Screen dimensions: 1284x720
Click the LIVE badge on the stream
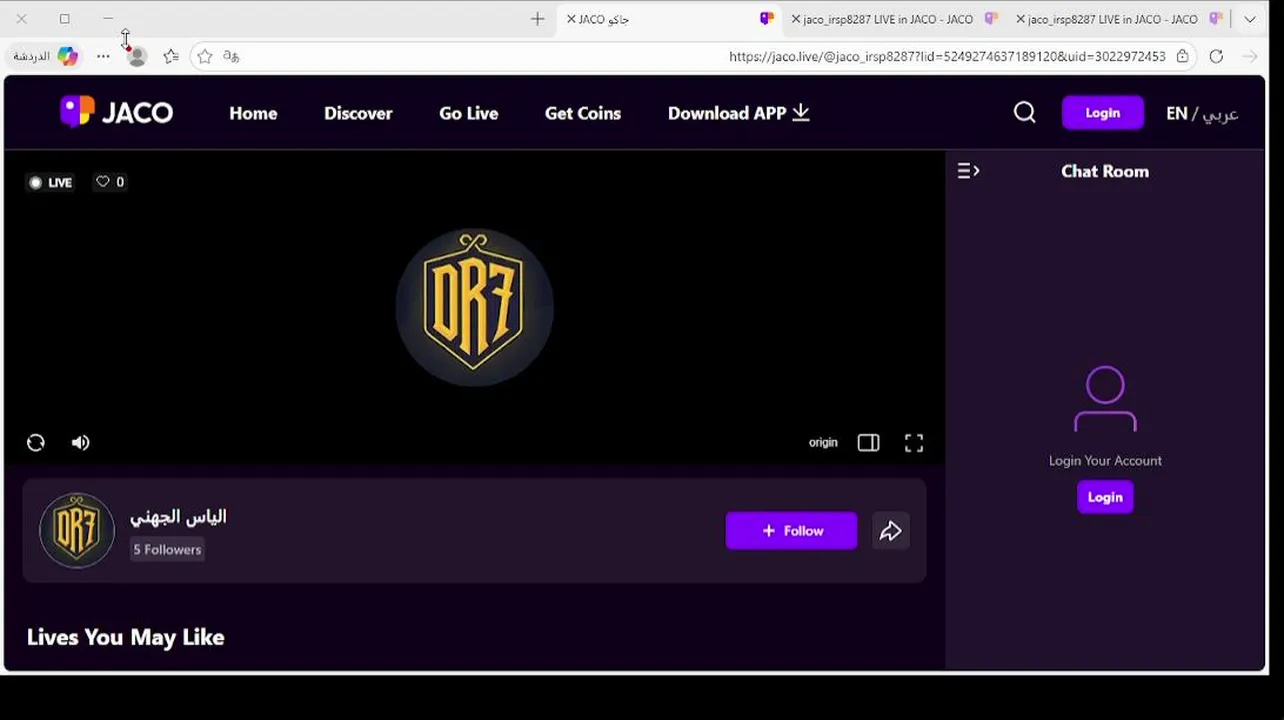click(51, 182)
